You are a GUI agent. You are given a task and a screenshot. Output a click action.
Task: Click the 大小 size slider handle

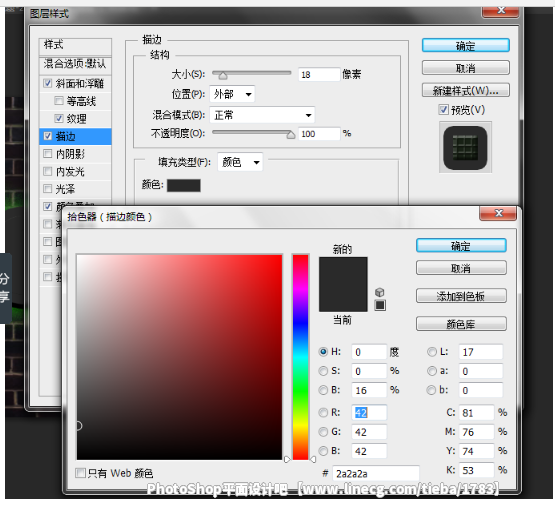point(223,75)
